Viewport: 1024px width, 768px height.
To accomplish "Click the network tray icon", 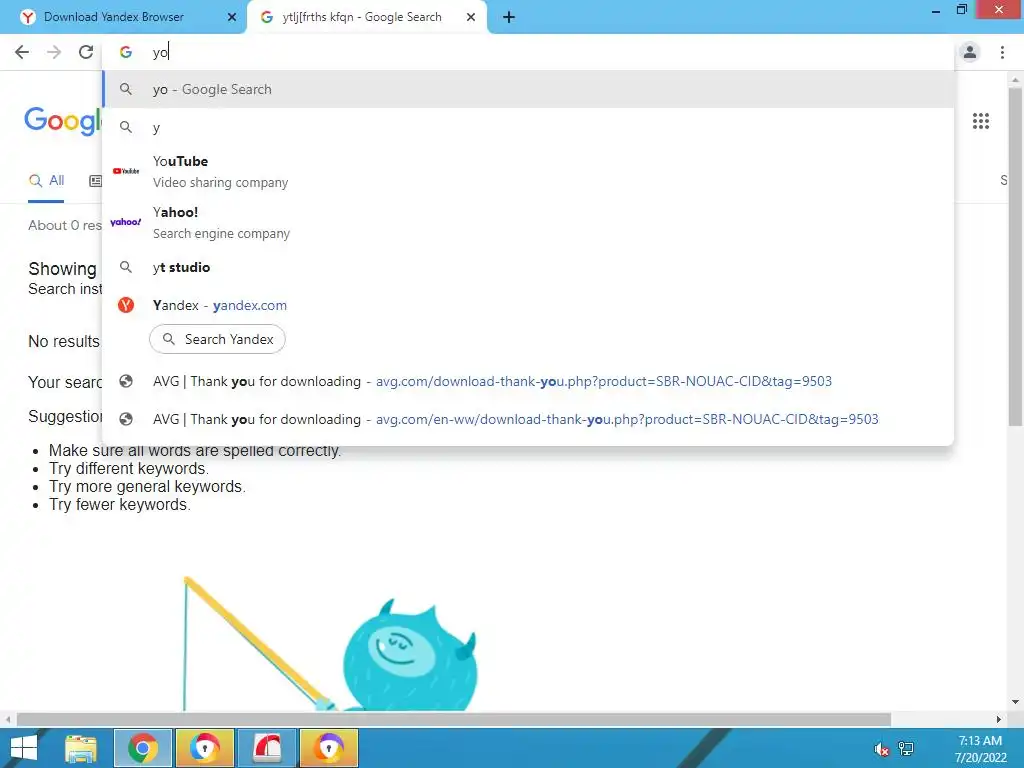I will [x=906, y=749].
